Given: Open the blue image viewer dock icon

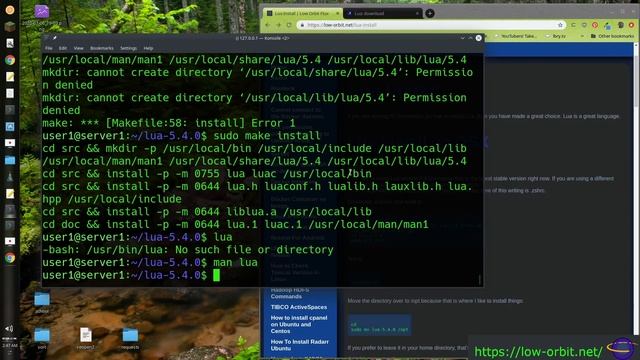Looking at the screenshot, I should 10,127.
